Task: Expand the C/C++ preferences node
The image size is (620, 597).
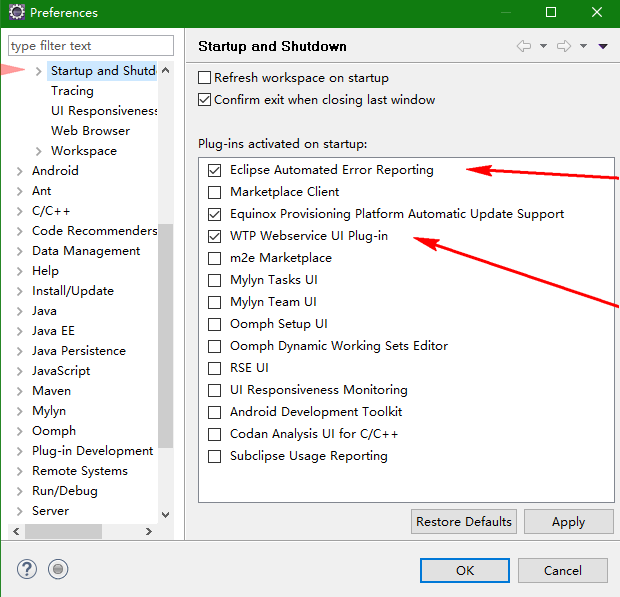Action: click(19, 212)
